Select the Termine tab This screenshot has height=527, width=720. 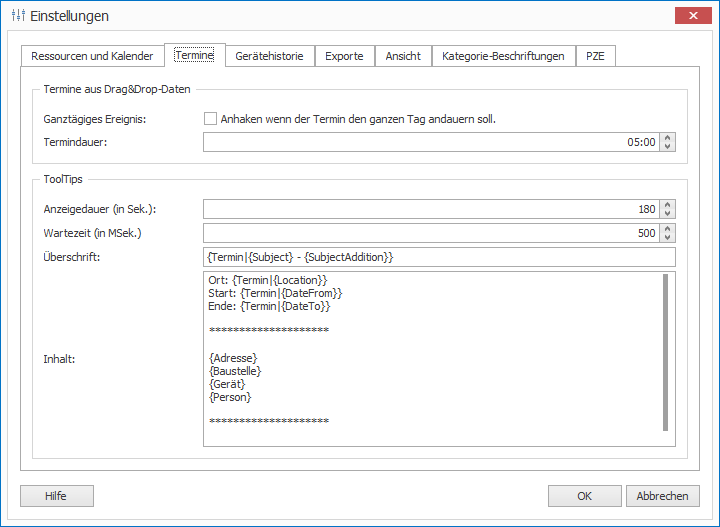195,55
